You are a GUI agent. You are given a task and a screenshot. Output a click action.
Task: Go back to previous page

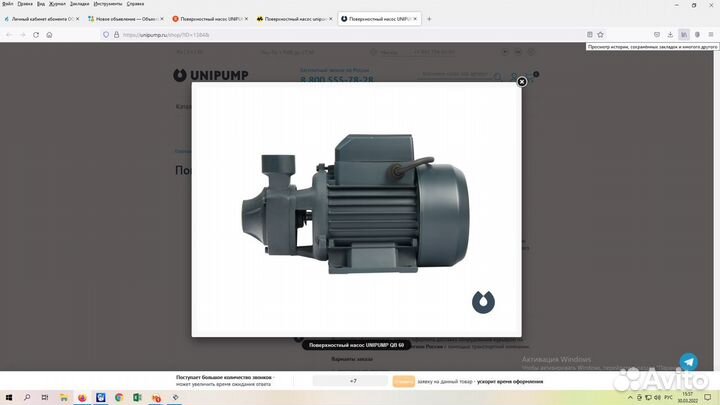pos(9,35)
